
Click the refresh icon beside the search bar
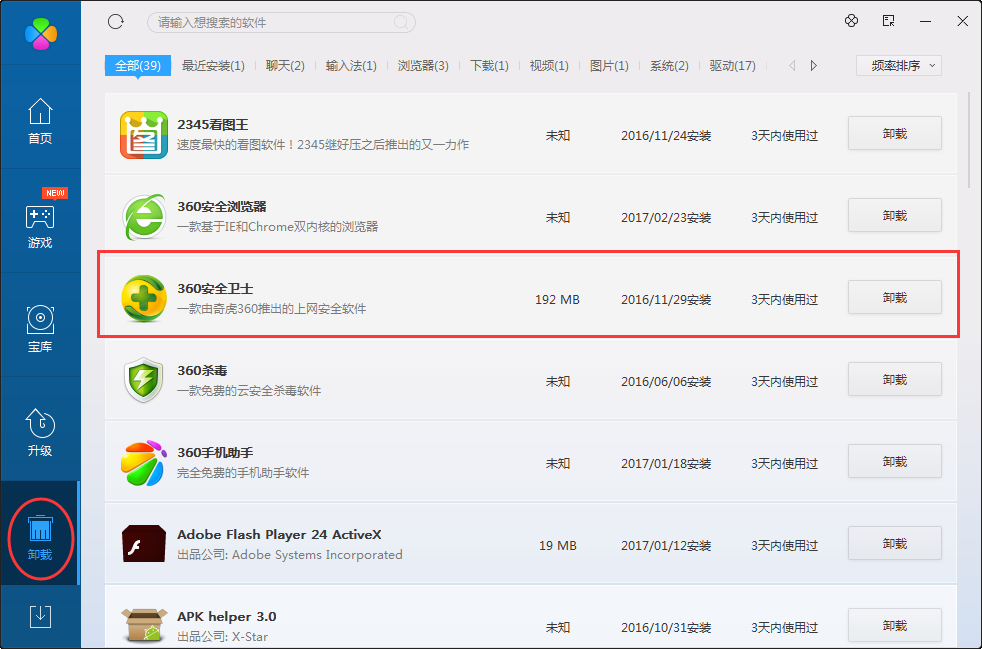(115, 21)
